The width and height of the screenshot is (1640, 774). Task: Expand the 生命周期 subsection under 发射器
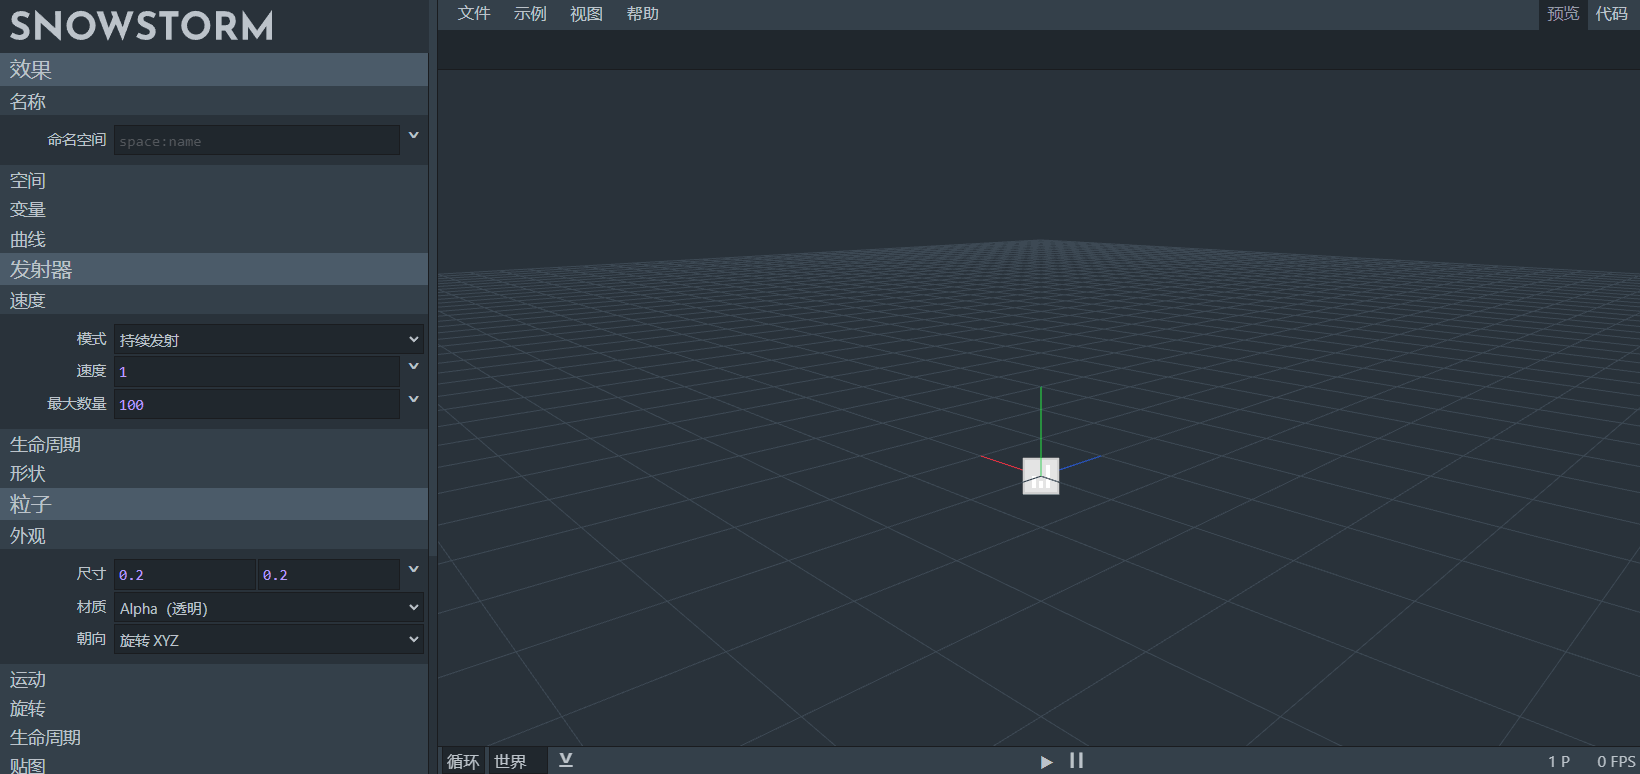(214, 444)
